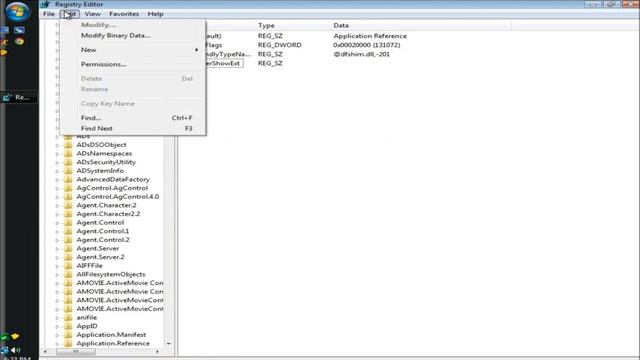This screenshot has height=360, width=640.
Task: Open the Favorites menu
Action: 124,14
